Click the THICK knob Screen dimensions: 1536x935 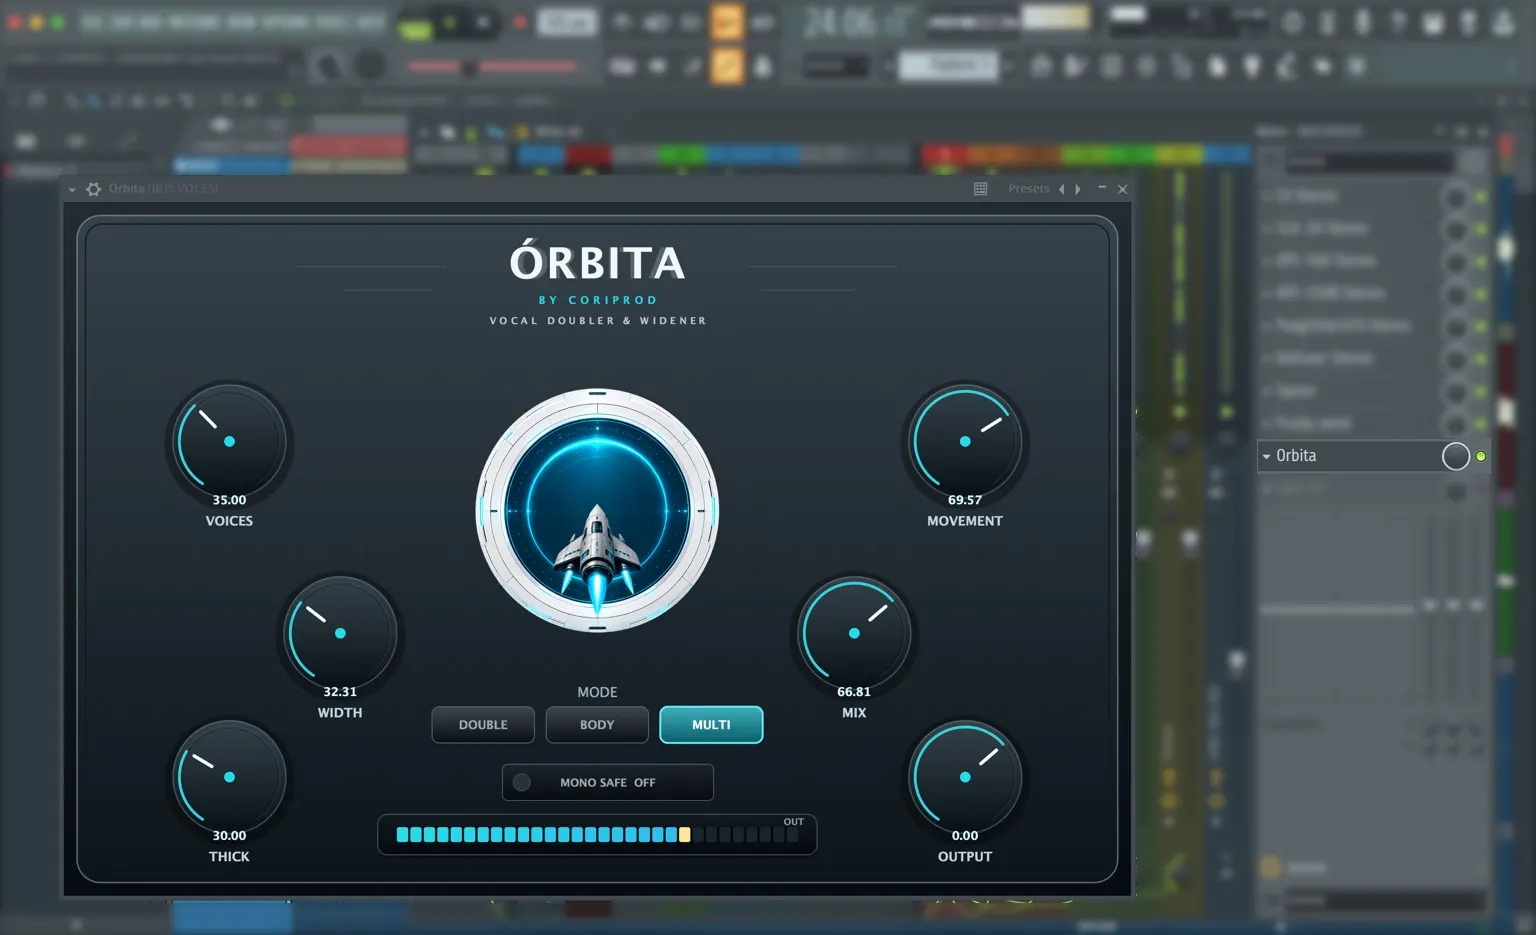229,777
